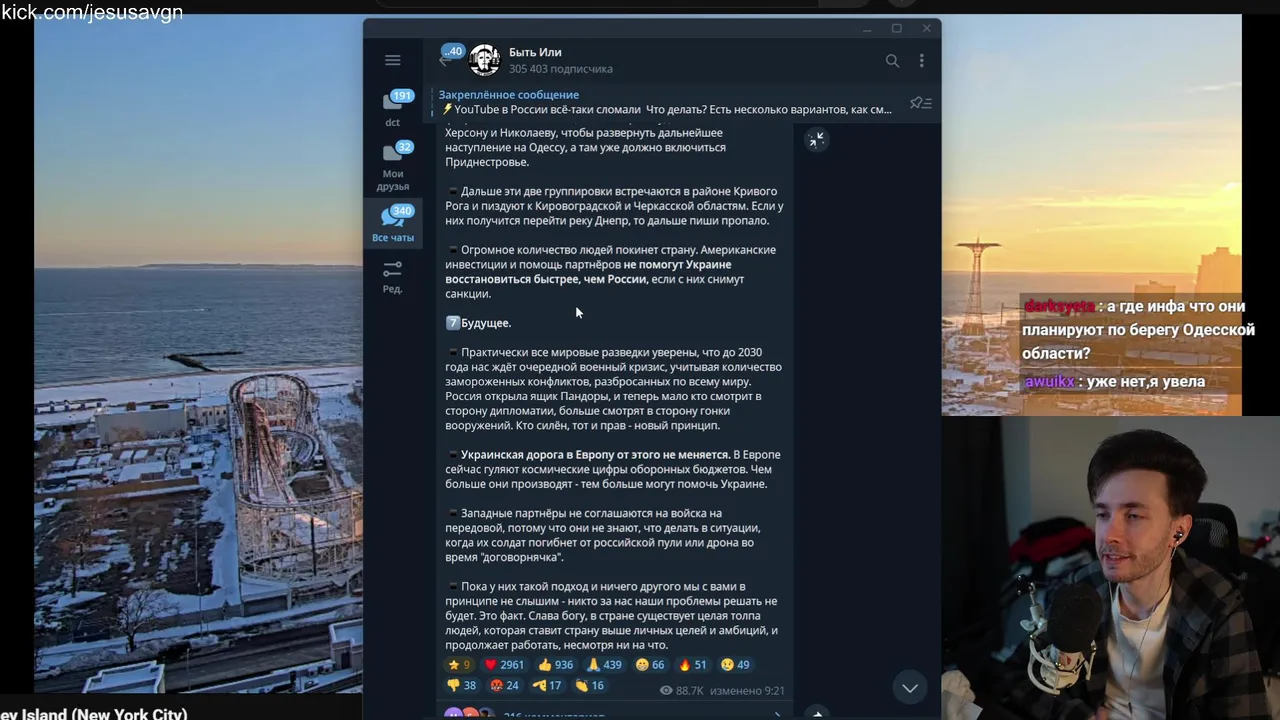Click the streamer webcam video feed

point(1110,567)
